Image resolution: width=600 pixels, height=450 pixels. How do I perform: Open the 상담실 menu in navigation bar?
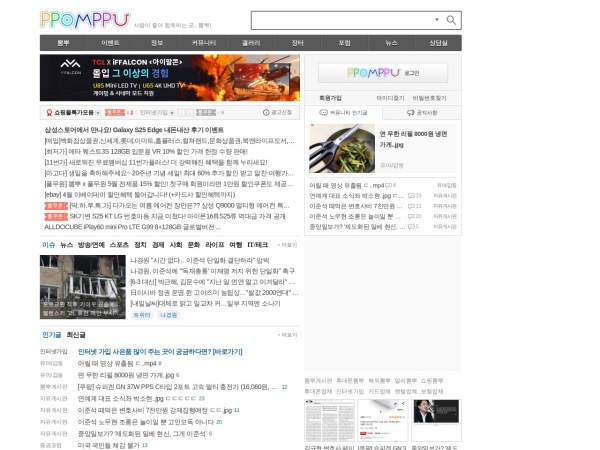click(x=438, y=43)
